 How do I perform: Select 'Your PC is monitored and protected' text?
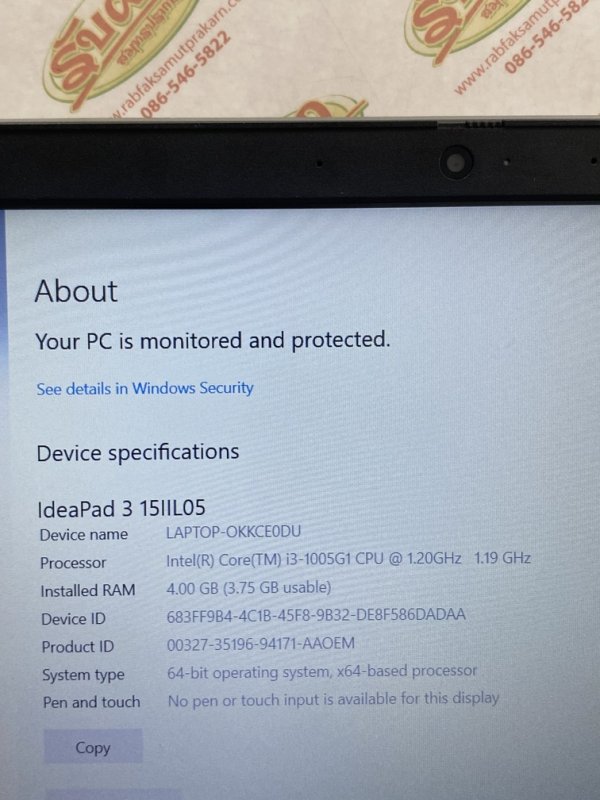coord(213,340)
